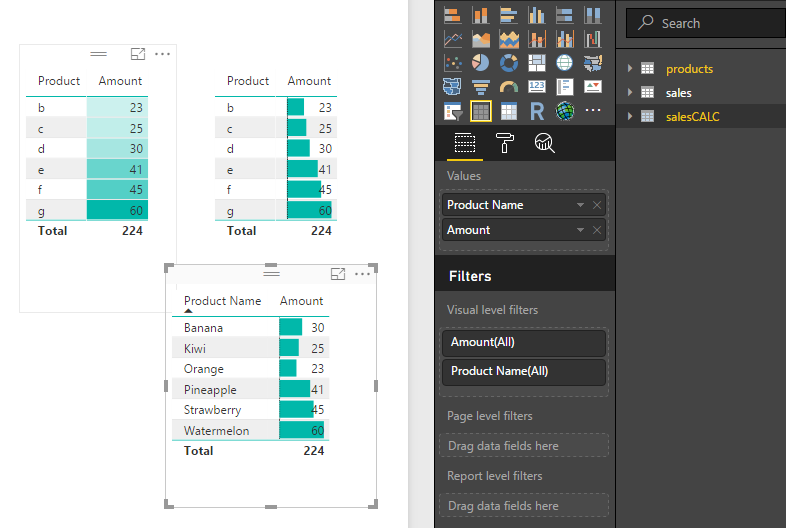
Task: Select the clustered column chart visualization
Action: click(x=537, y=16)
